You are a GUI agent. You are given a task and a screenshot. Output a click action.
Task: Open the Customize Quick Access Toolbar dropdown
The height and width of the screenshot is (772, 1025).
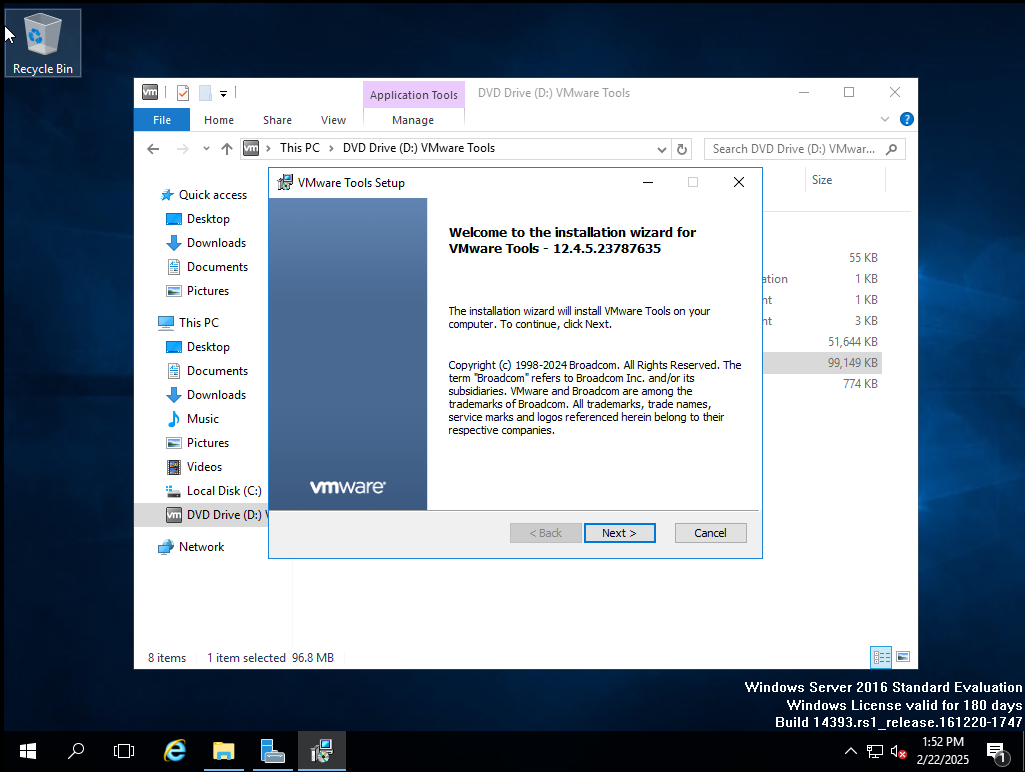[223, 93]
